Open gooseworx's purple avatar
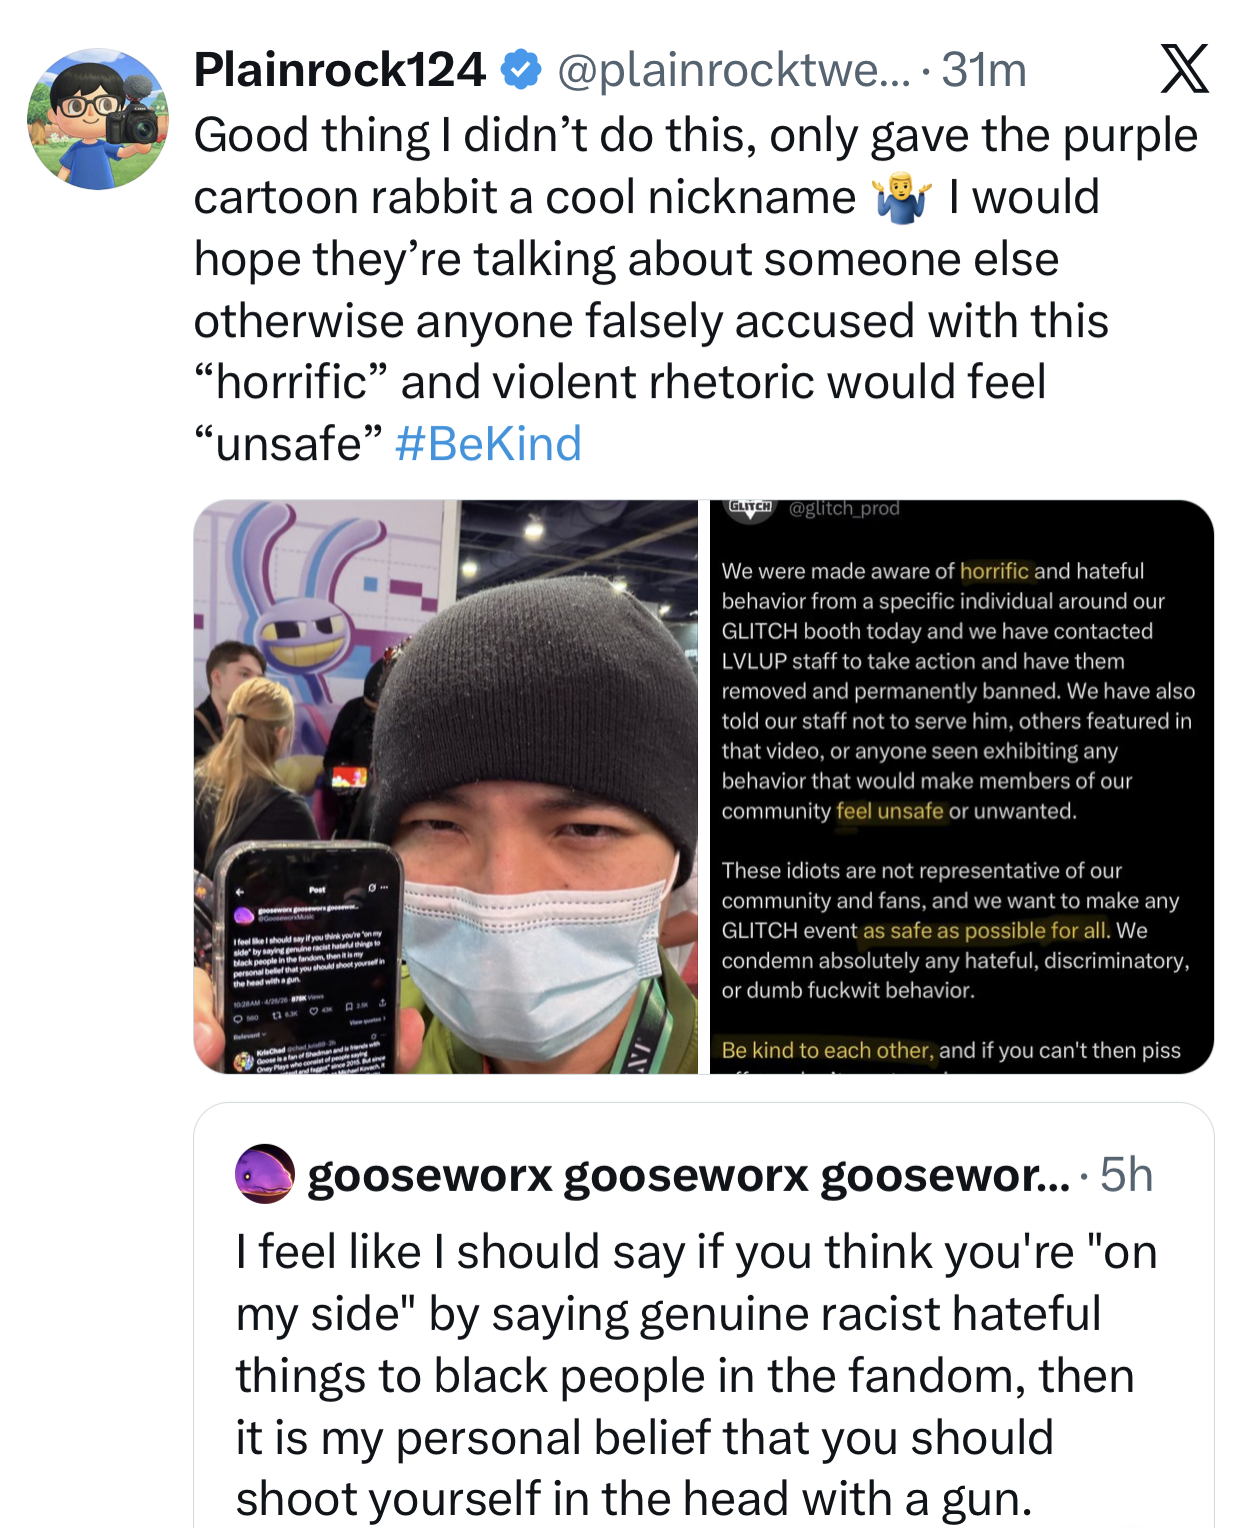Screen dimensions: 1242x1528 pyautogui.click(x=265, y=1174)
